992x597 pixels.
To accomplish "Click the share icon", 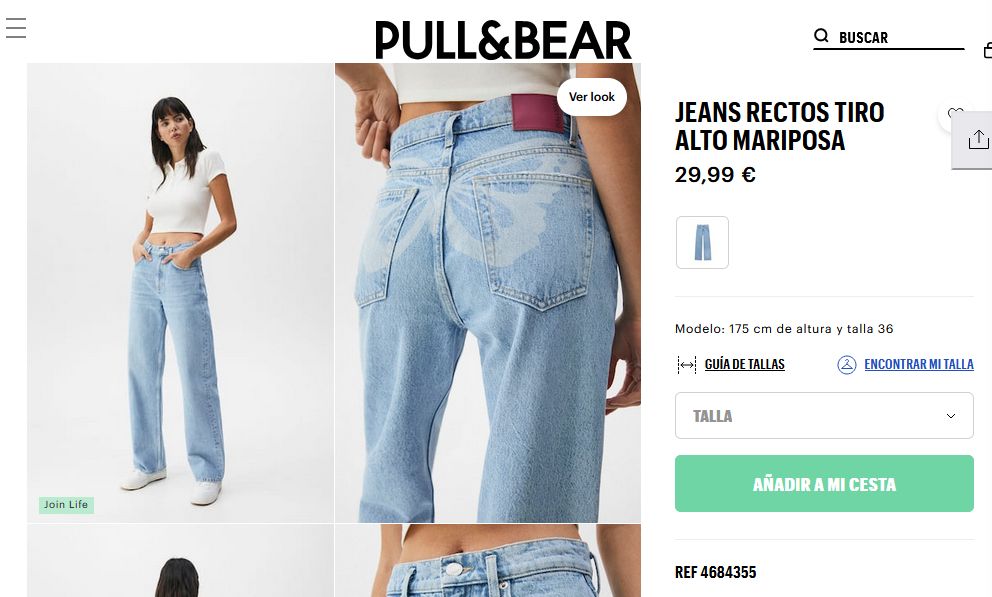I will [x=978, y=139].
